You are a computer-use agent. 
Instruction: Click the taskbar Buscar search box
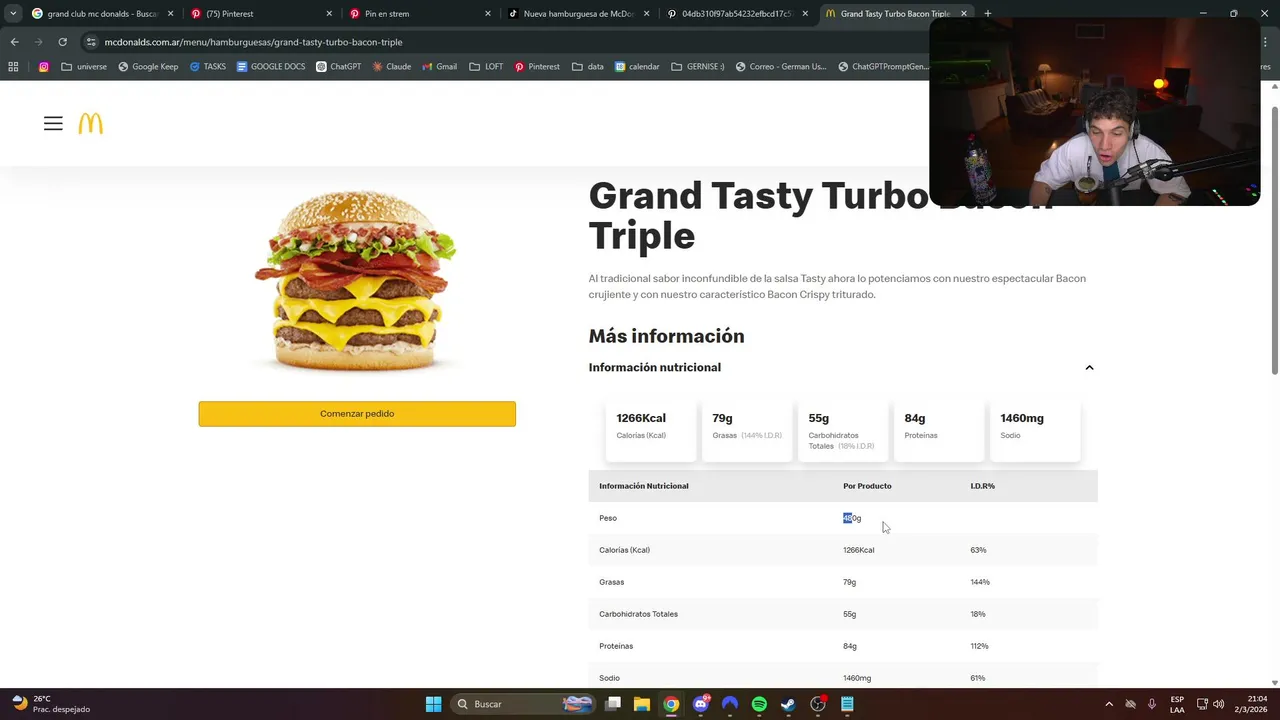tap(524, 704)
